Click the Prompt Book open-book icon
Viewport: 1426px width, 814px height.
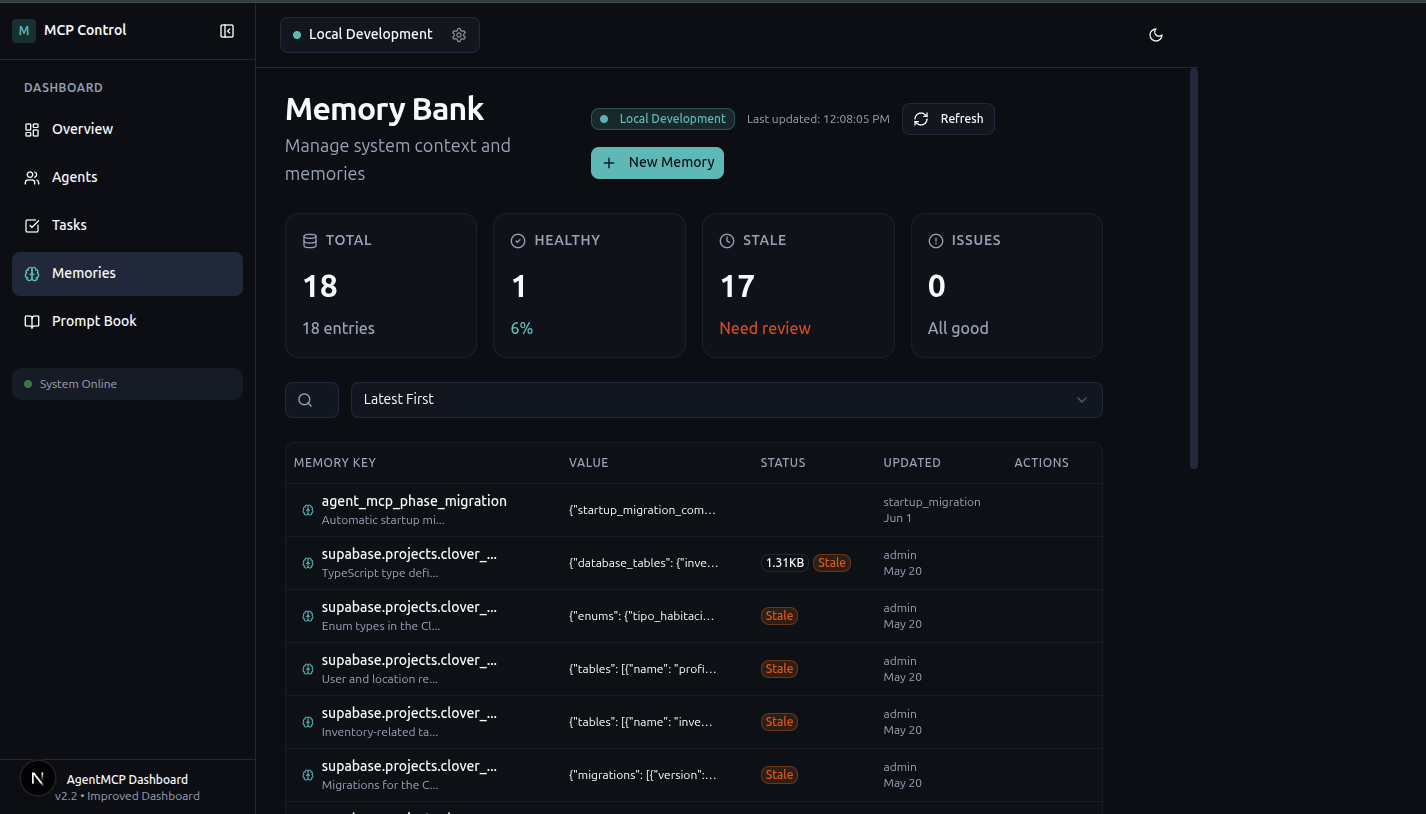33,321
